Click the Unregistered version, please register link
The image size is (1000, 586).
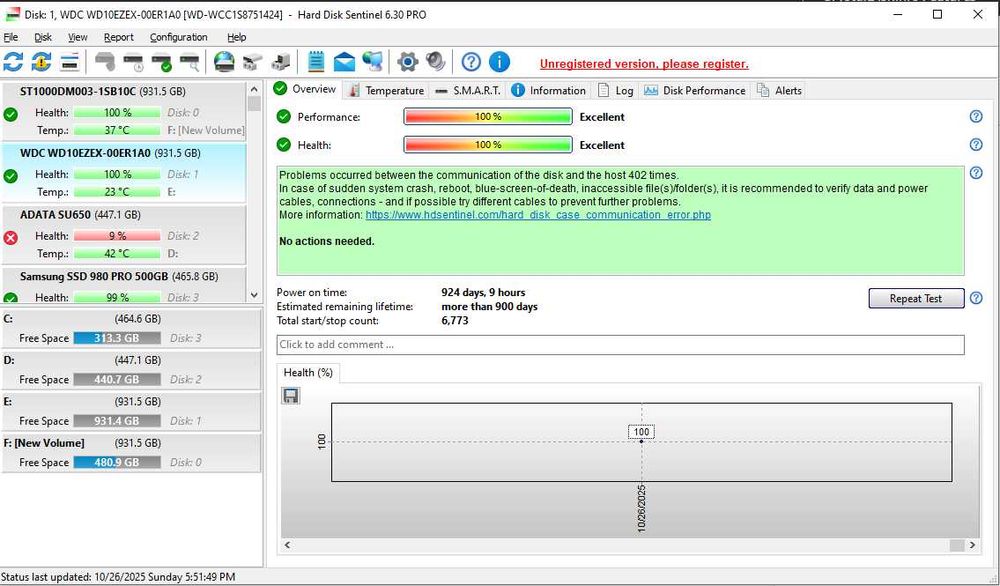644,64
